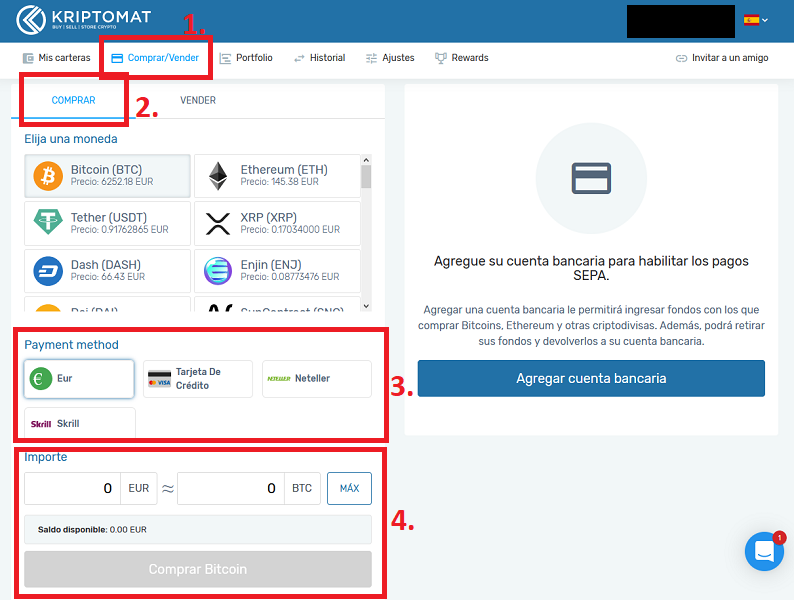Choose Neteller payment method
Image resolution: width=794 pixels, height=600 pixels.
(x=317, y=379)
